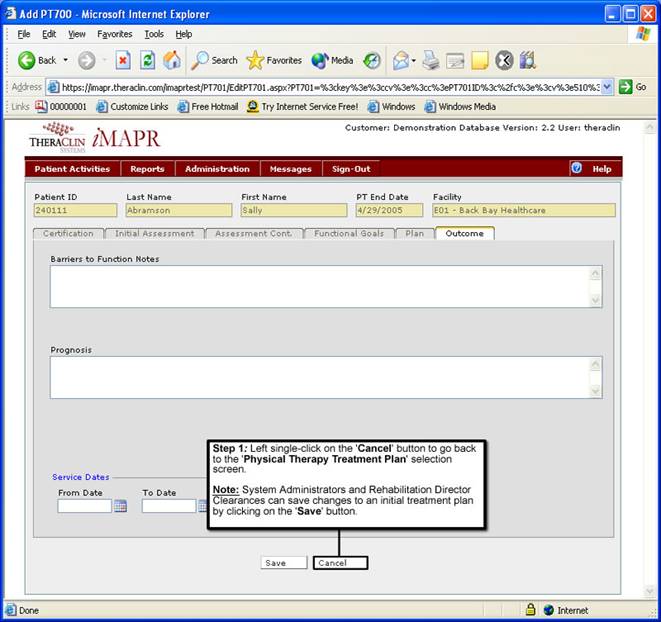Open the Favorites star button

(x=274, y=60)
